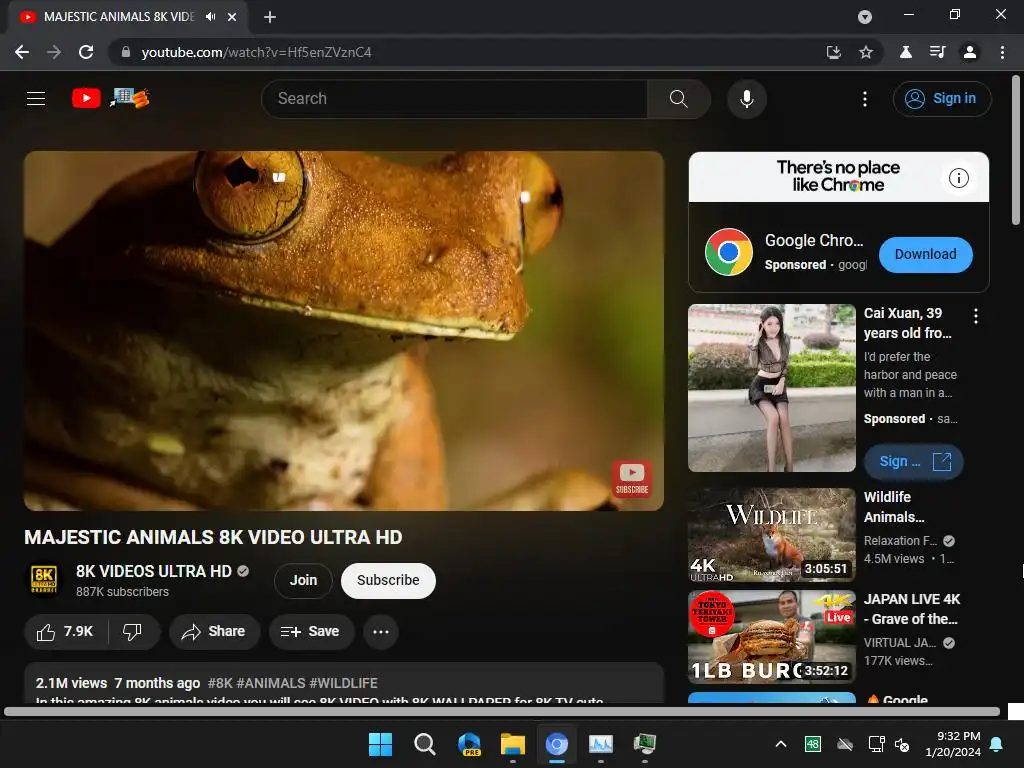Click the address bar URL

(x=256, y=52)
